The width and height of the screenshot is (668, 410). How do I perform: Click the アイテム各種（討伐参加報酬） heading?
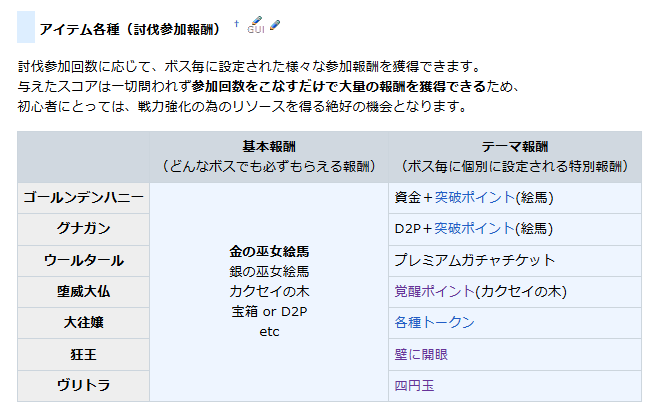(130, 28)
